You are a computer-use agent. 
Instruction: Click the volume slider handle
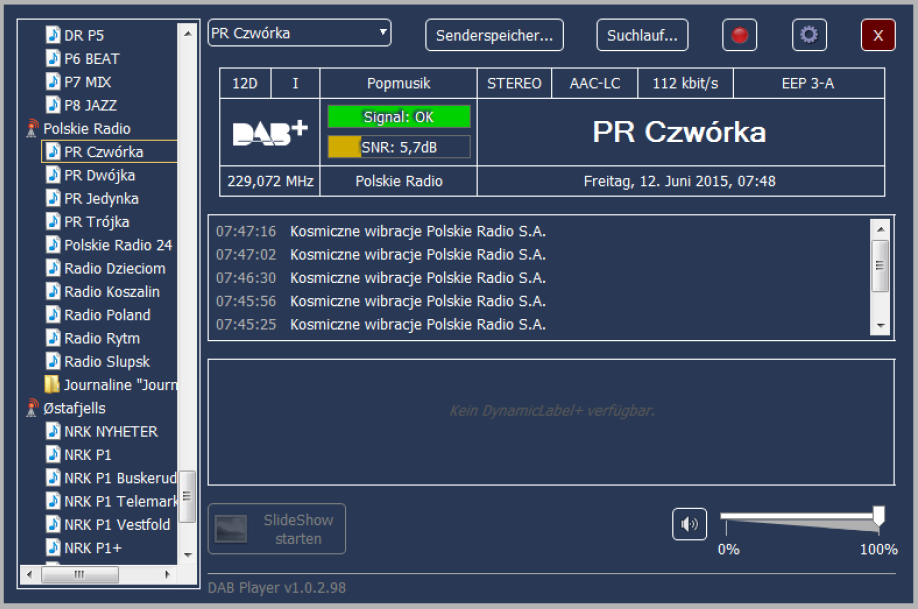pos(878,516)
